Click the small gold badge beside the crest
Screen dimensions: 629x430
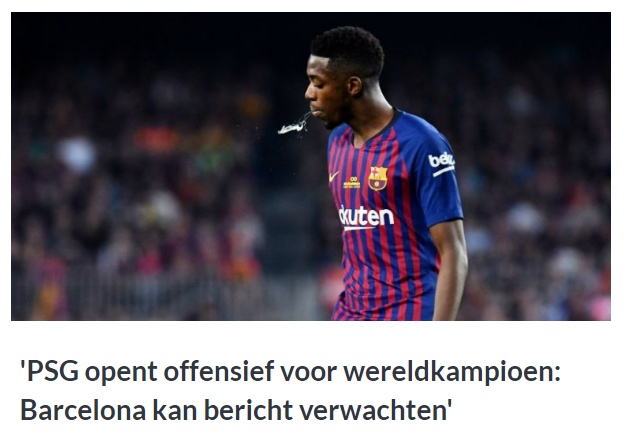click(351, 183)
